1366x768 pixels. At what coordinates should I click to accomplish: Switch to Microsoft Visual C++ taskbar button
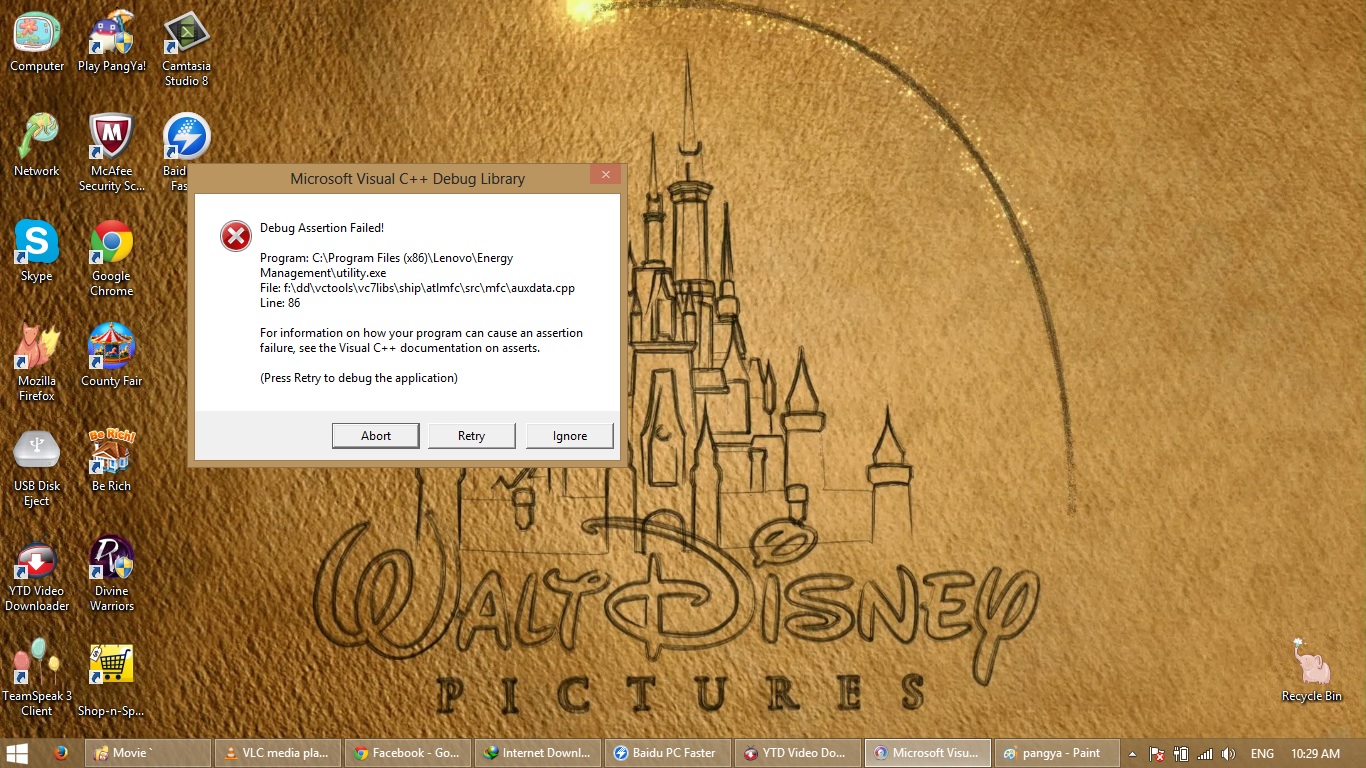click(x=927, y=753)
